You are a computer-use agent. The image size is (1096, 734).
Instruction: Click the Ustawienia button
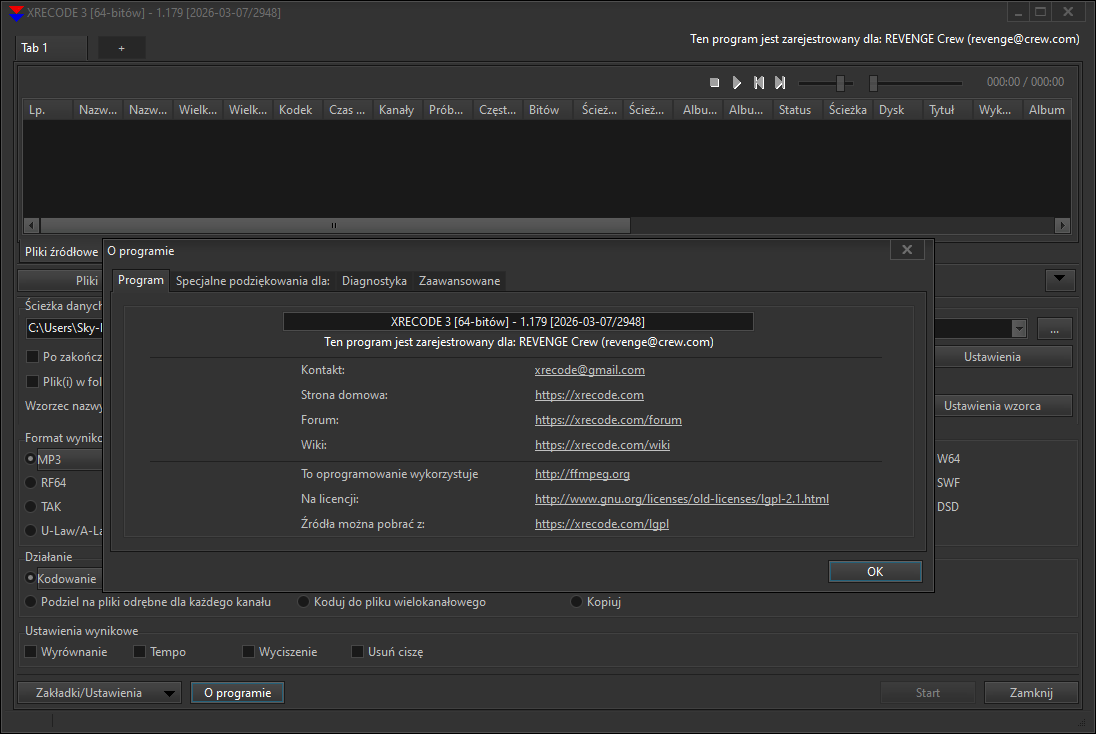pyautogui.click(x=1004, y=357)
